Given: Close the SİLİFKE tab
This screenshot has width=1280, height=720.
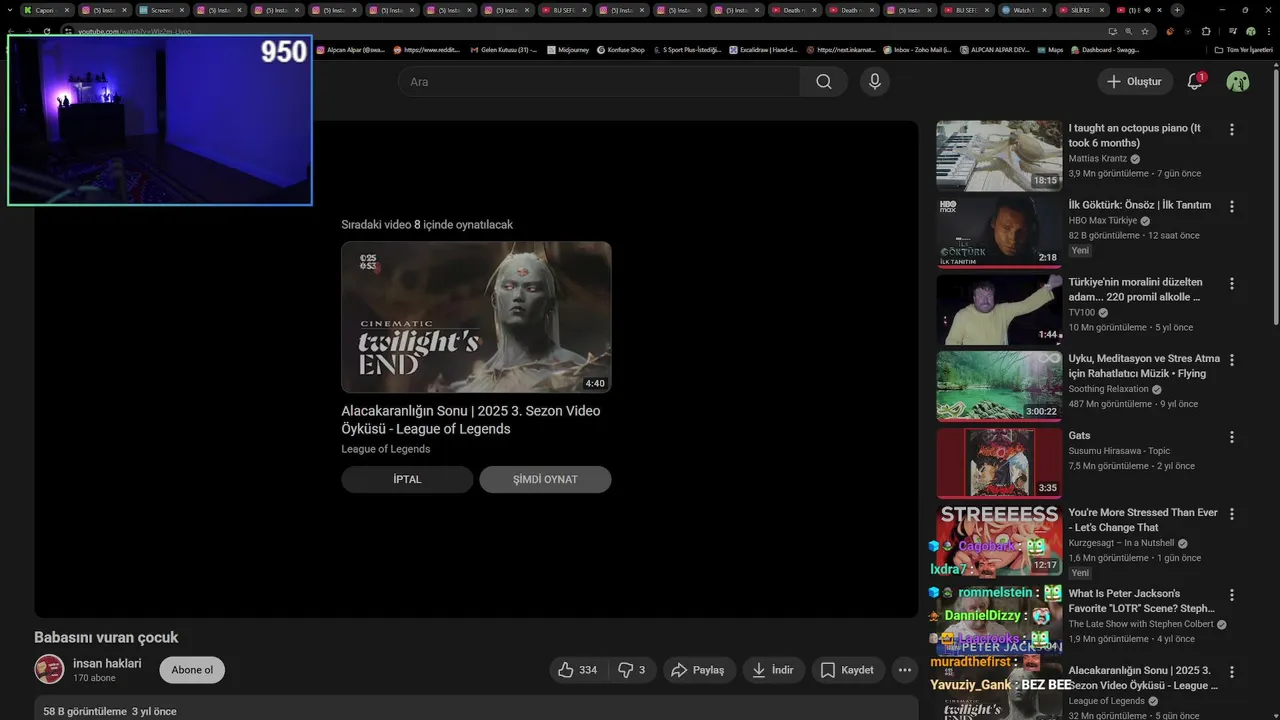Looking at the screenshot, I should (1103, 10).
